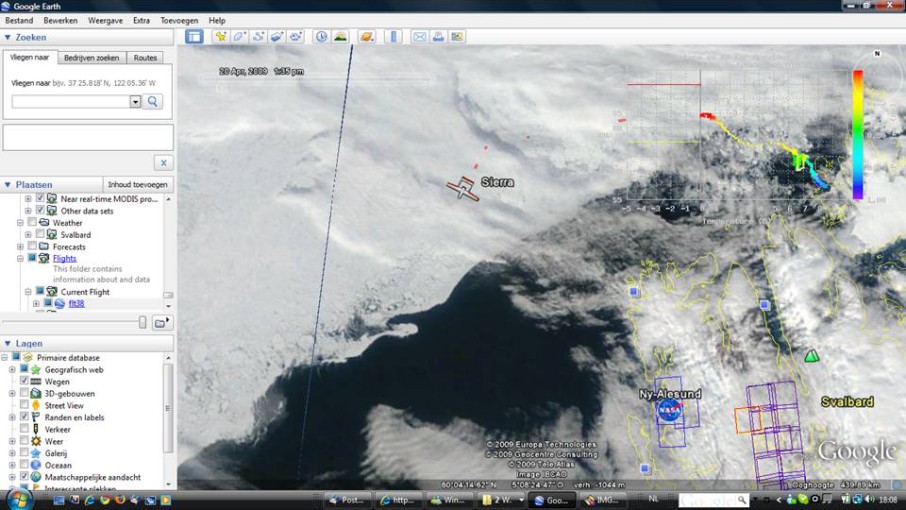This screenshot has width=906, height=510.
Task: Click the volume tray icon
Action: coord(870,499)
